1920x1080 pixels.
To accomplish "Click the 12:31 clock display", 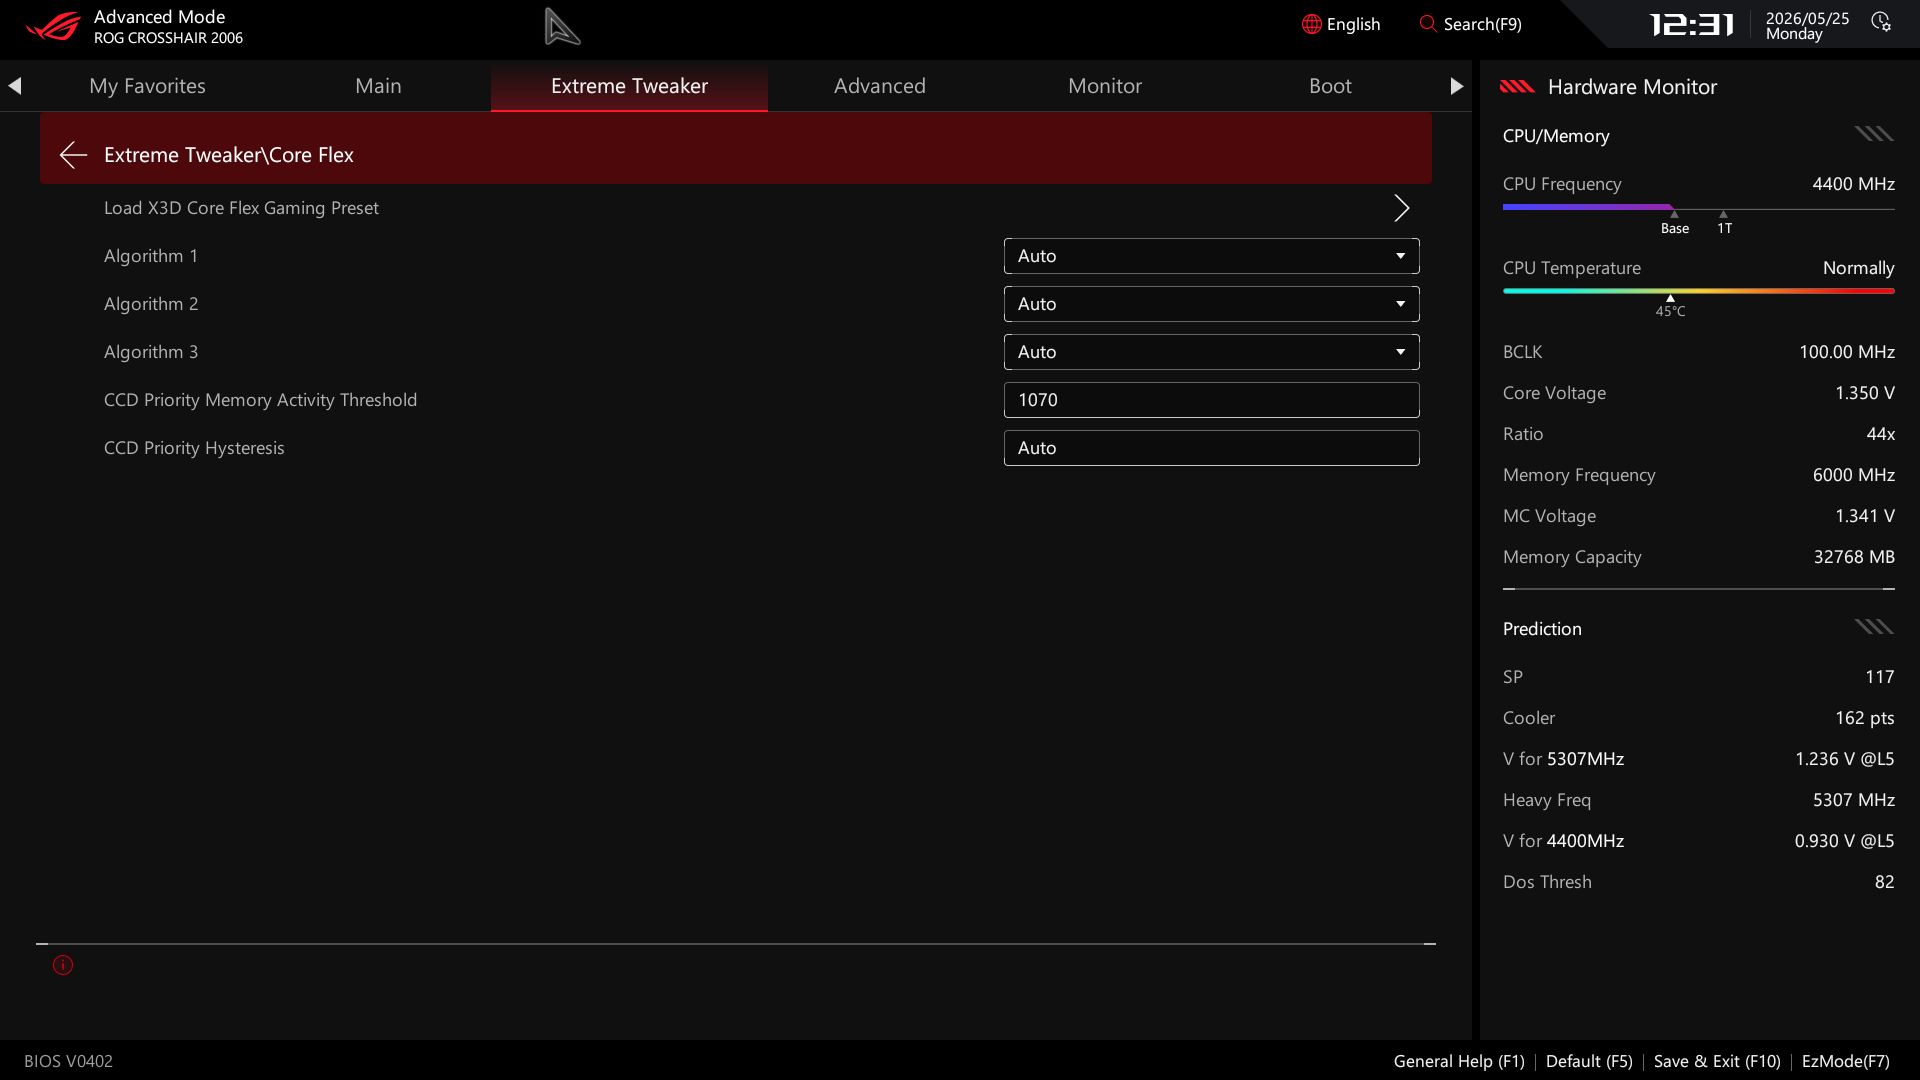I will (x=1691, y=24).
